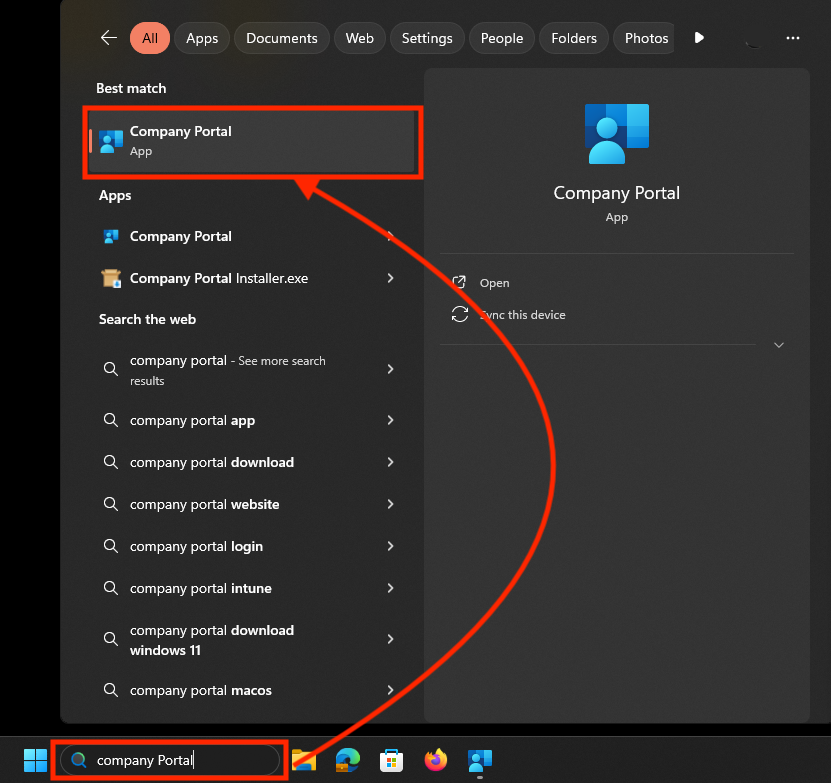Expand Company Portal Installer.exe chevron
Image resolution: width=831 pixels, height=783 pixels.
[x=391, y=278]
